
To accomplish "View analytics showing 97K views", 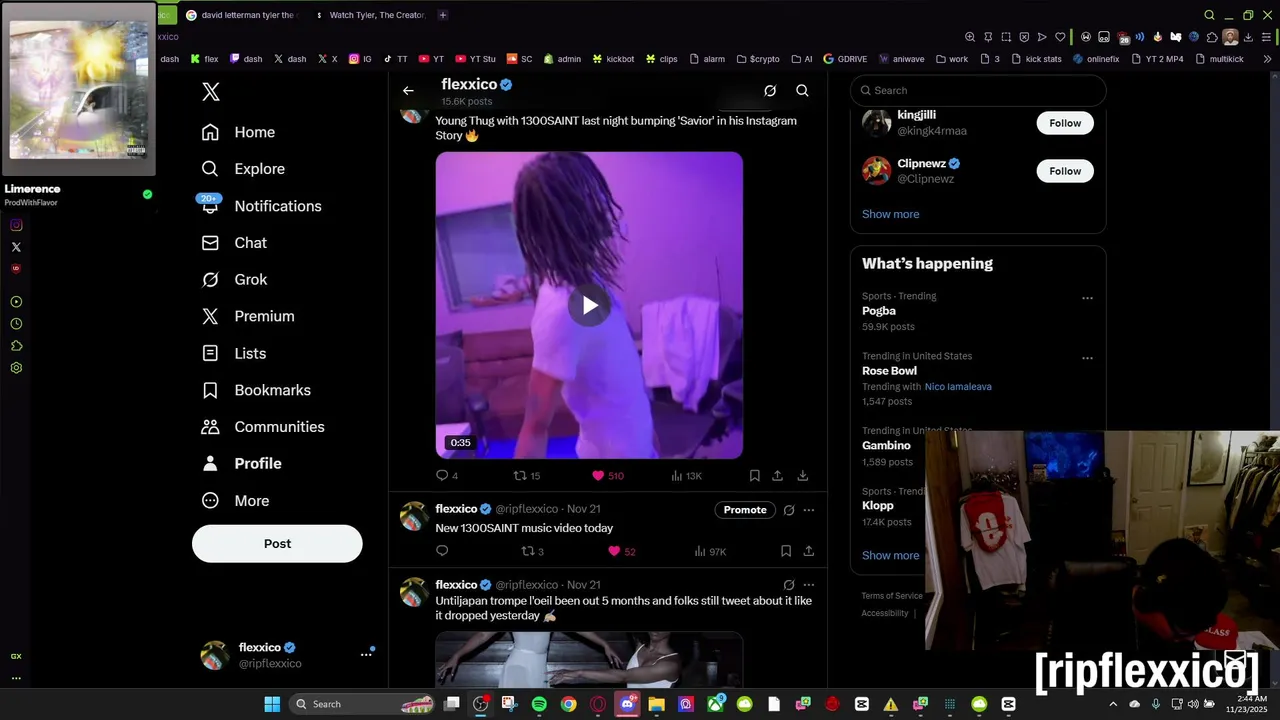I will (710, 551).
